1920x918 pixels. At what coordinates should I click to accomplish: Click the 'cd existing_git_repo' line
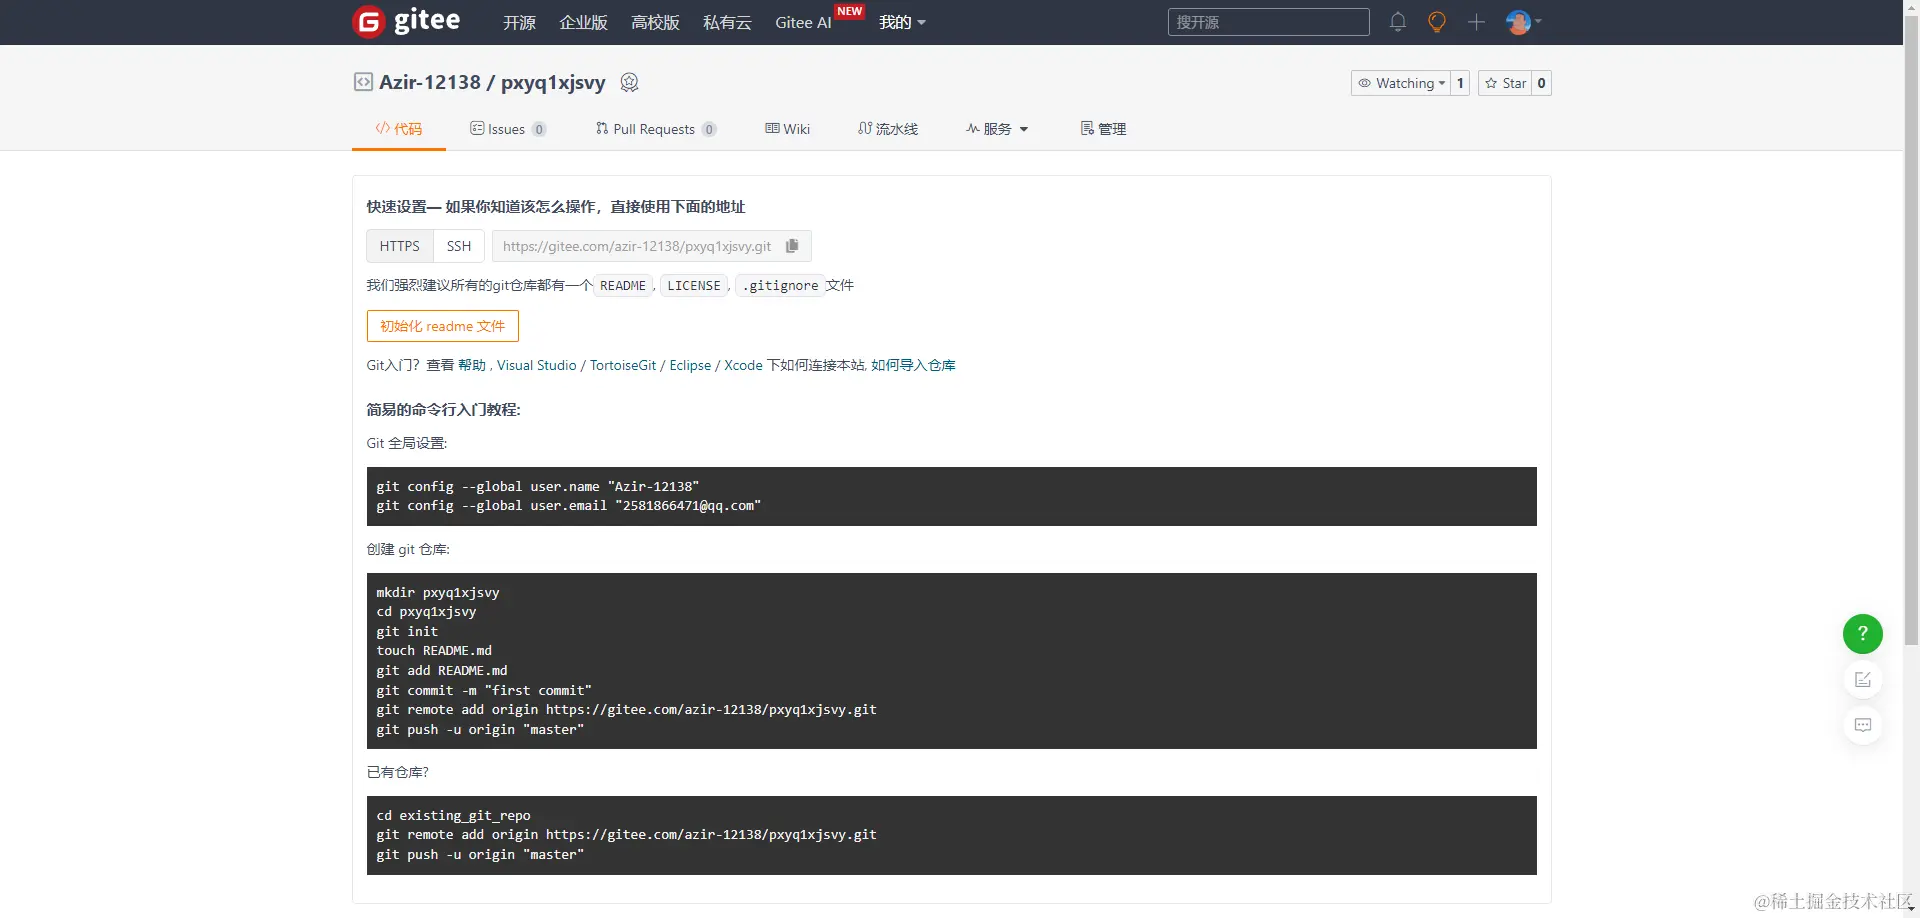453,815
